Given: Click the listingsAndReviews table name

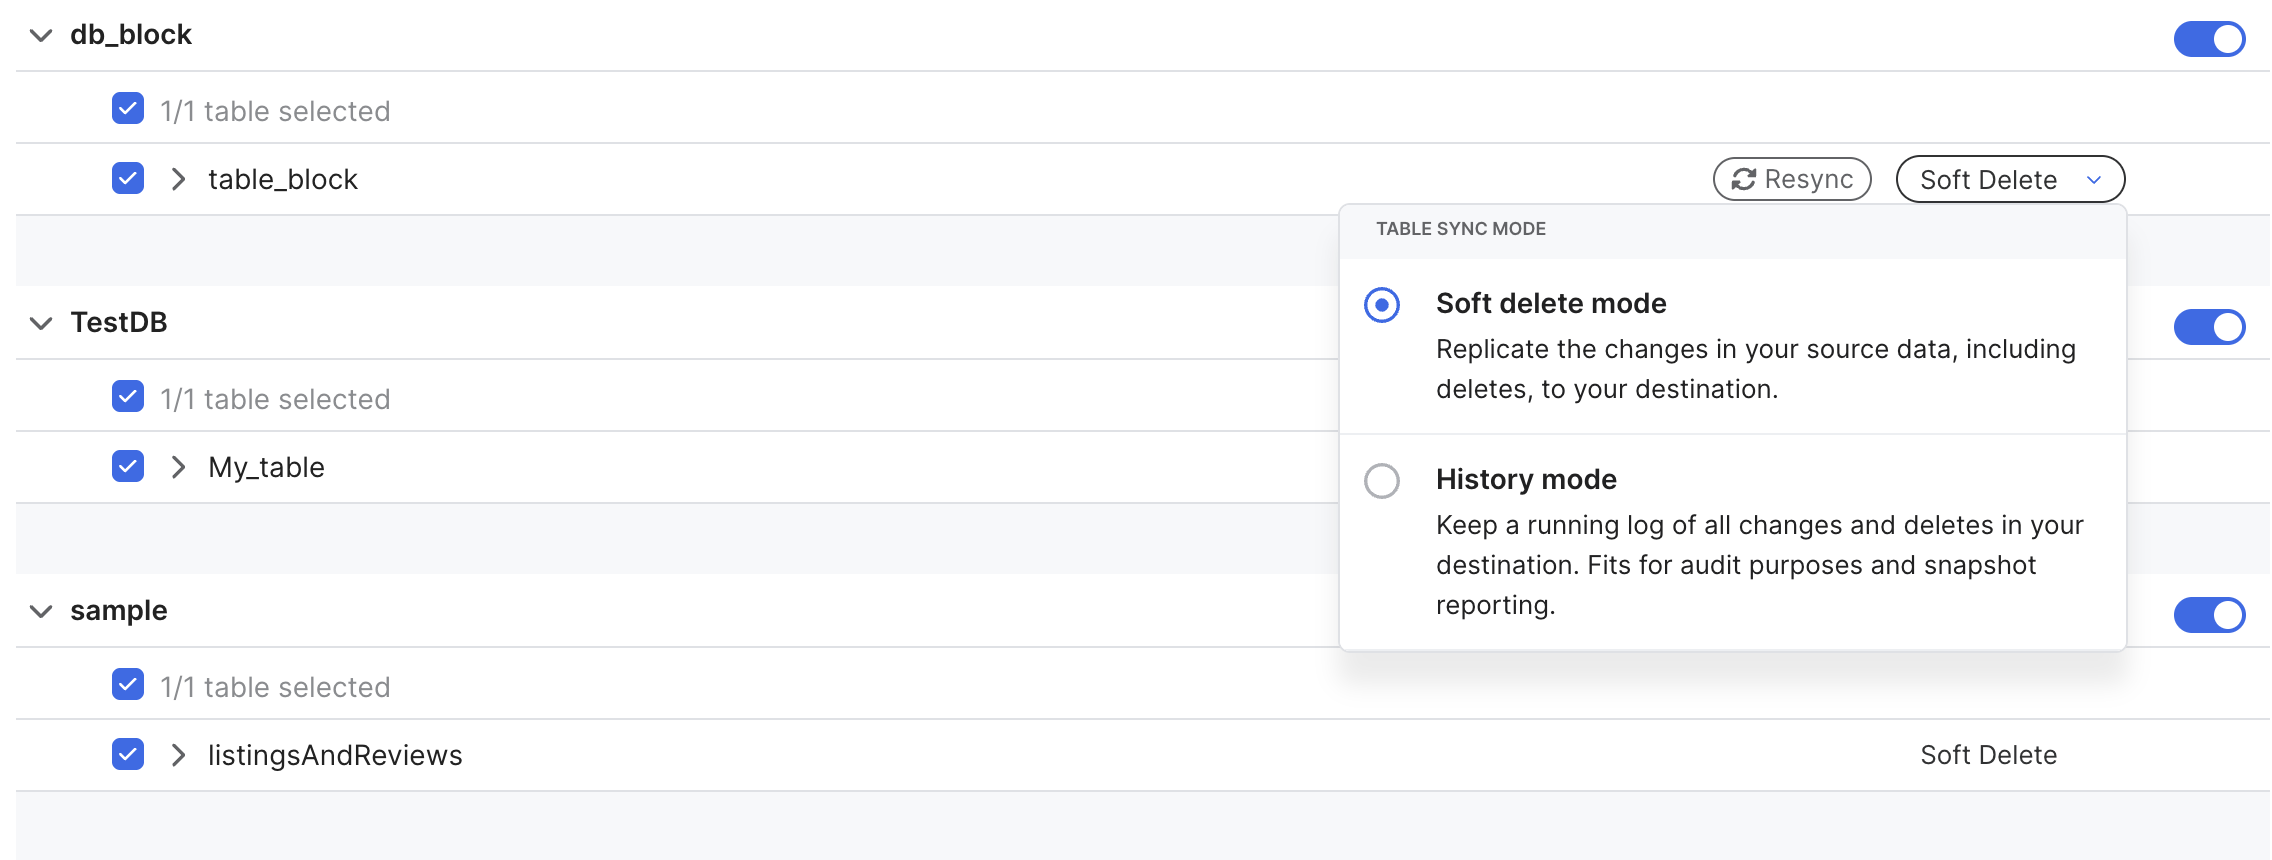Looking at the screenshot, I should [335, 756].
